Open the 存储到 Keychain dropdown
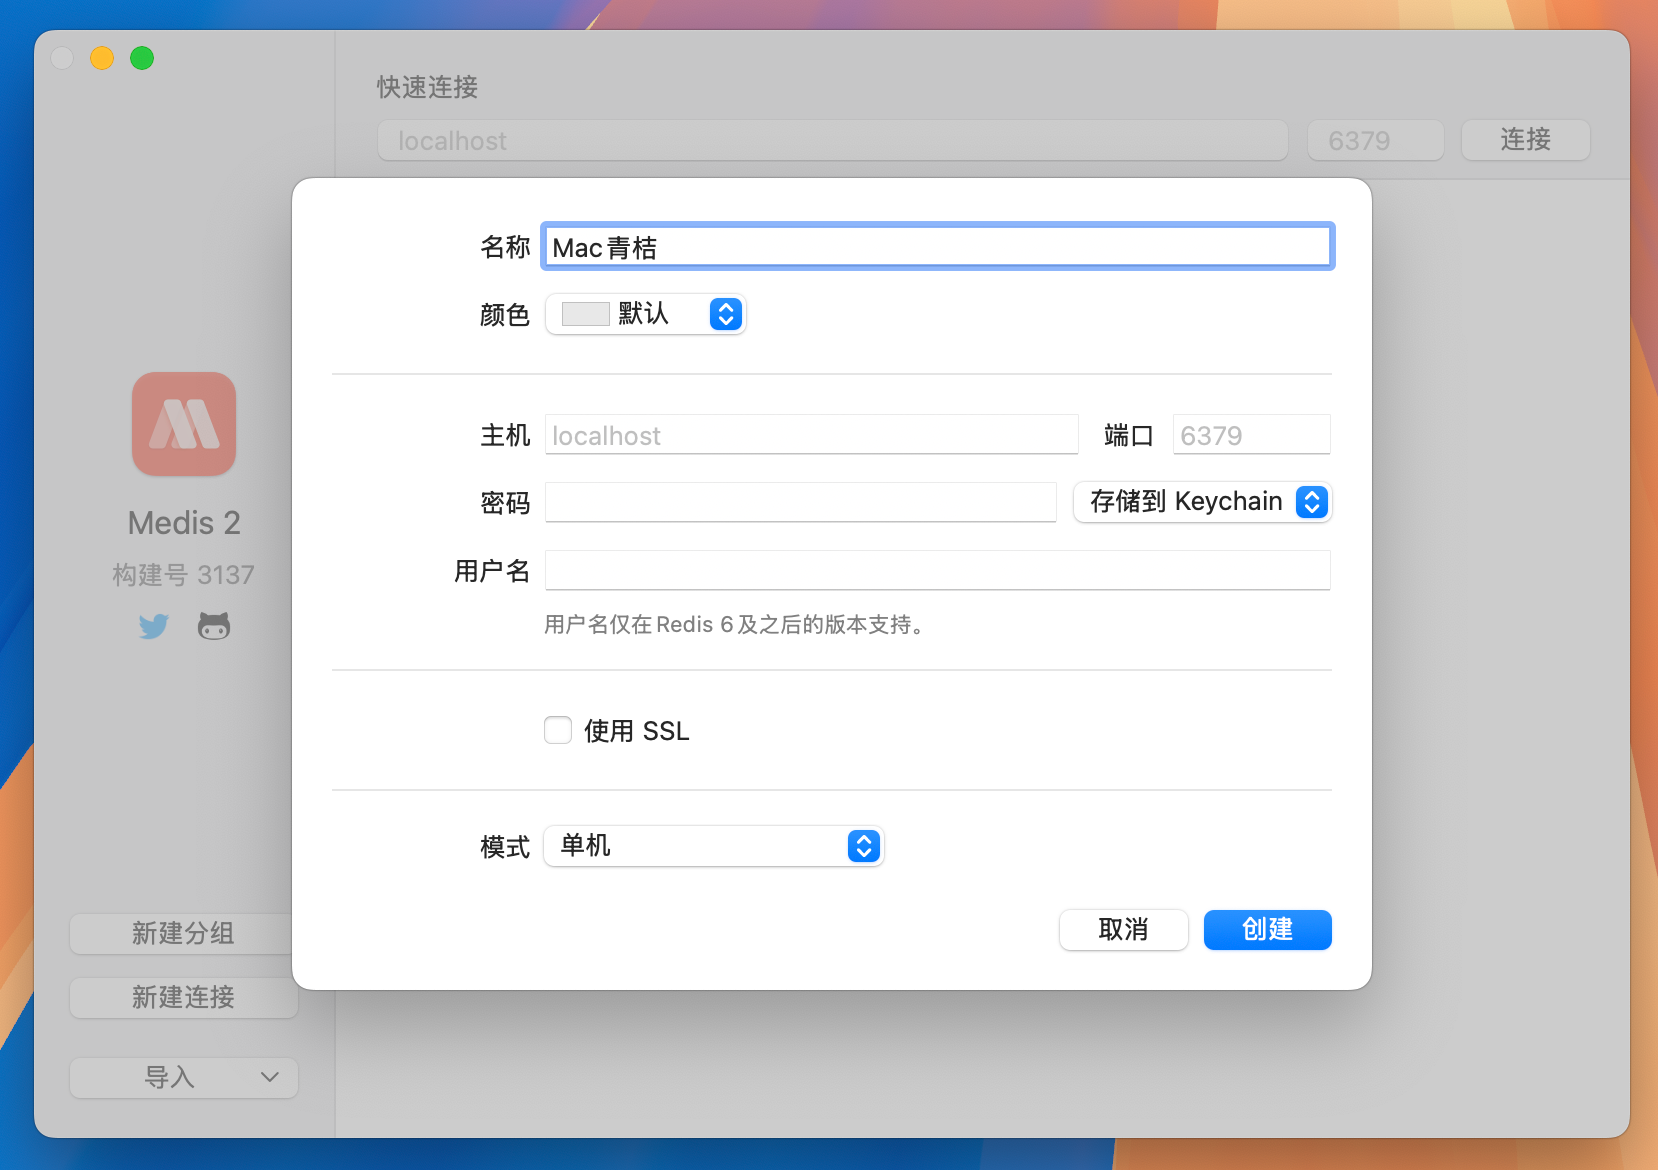1658x1170 pixels. [1203, 502]
